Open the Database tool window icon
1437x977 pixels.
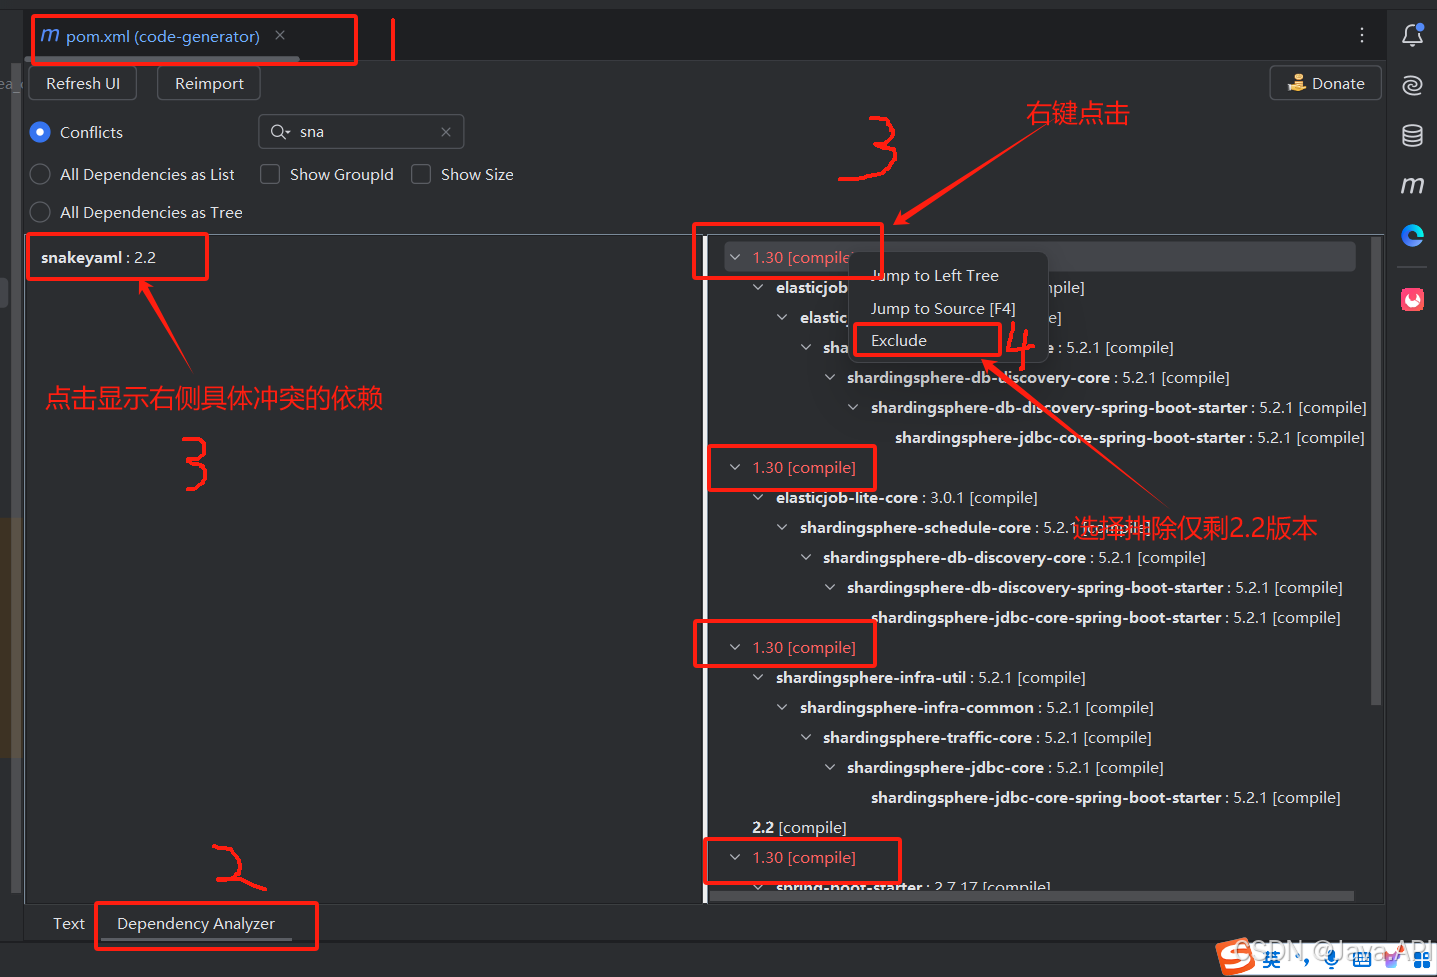(x=1412, y=135)
